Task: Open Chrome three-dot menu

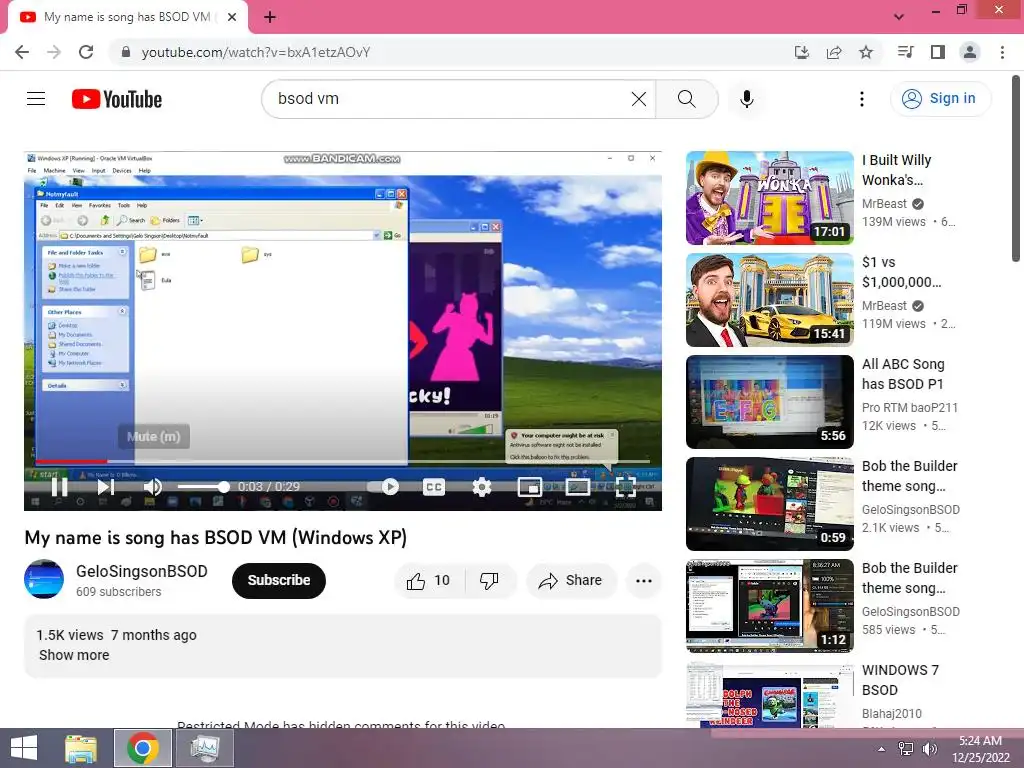Action: tap(1002, 52)
